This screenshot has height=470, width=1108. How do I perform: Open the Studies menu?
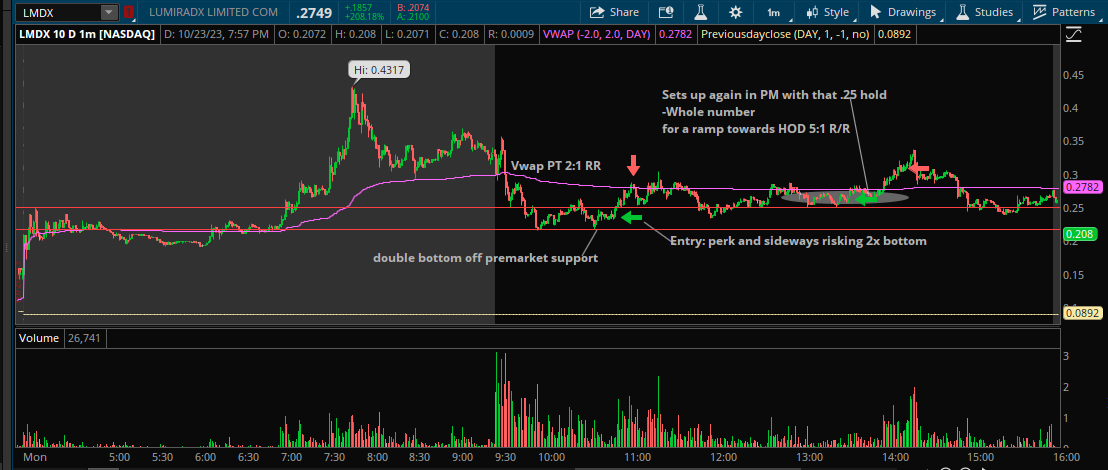point(984,12)
